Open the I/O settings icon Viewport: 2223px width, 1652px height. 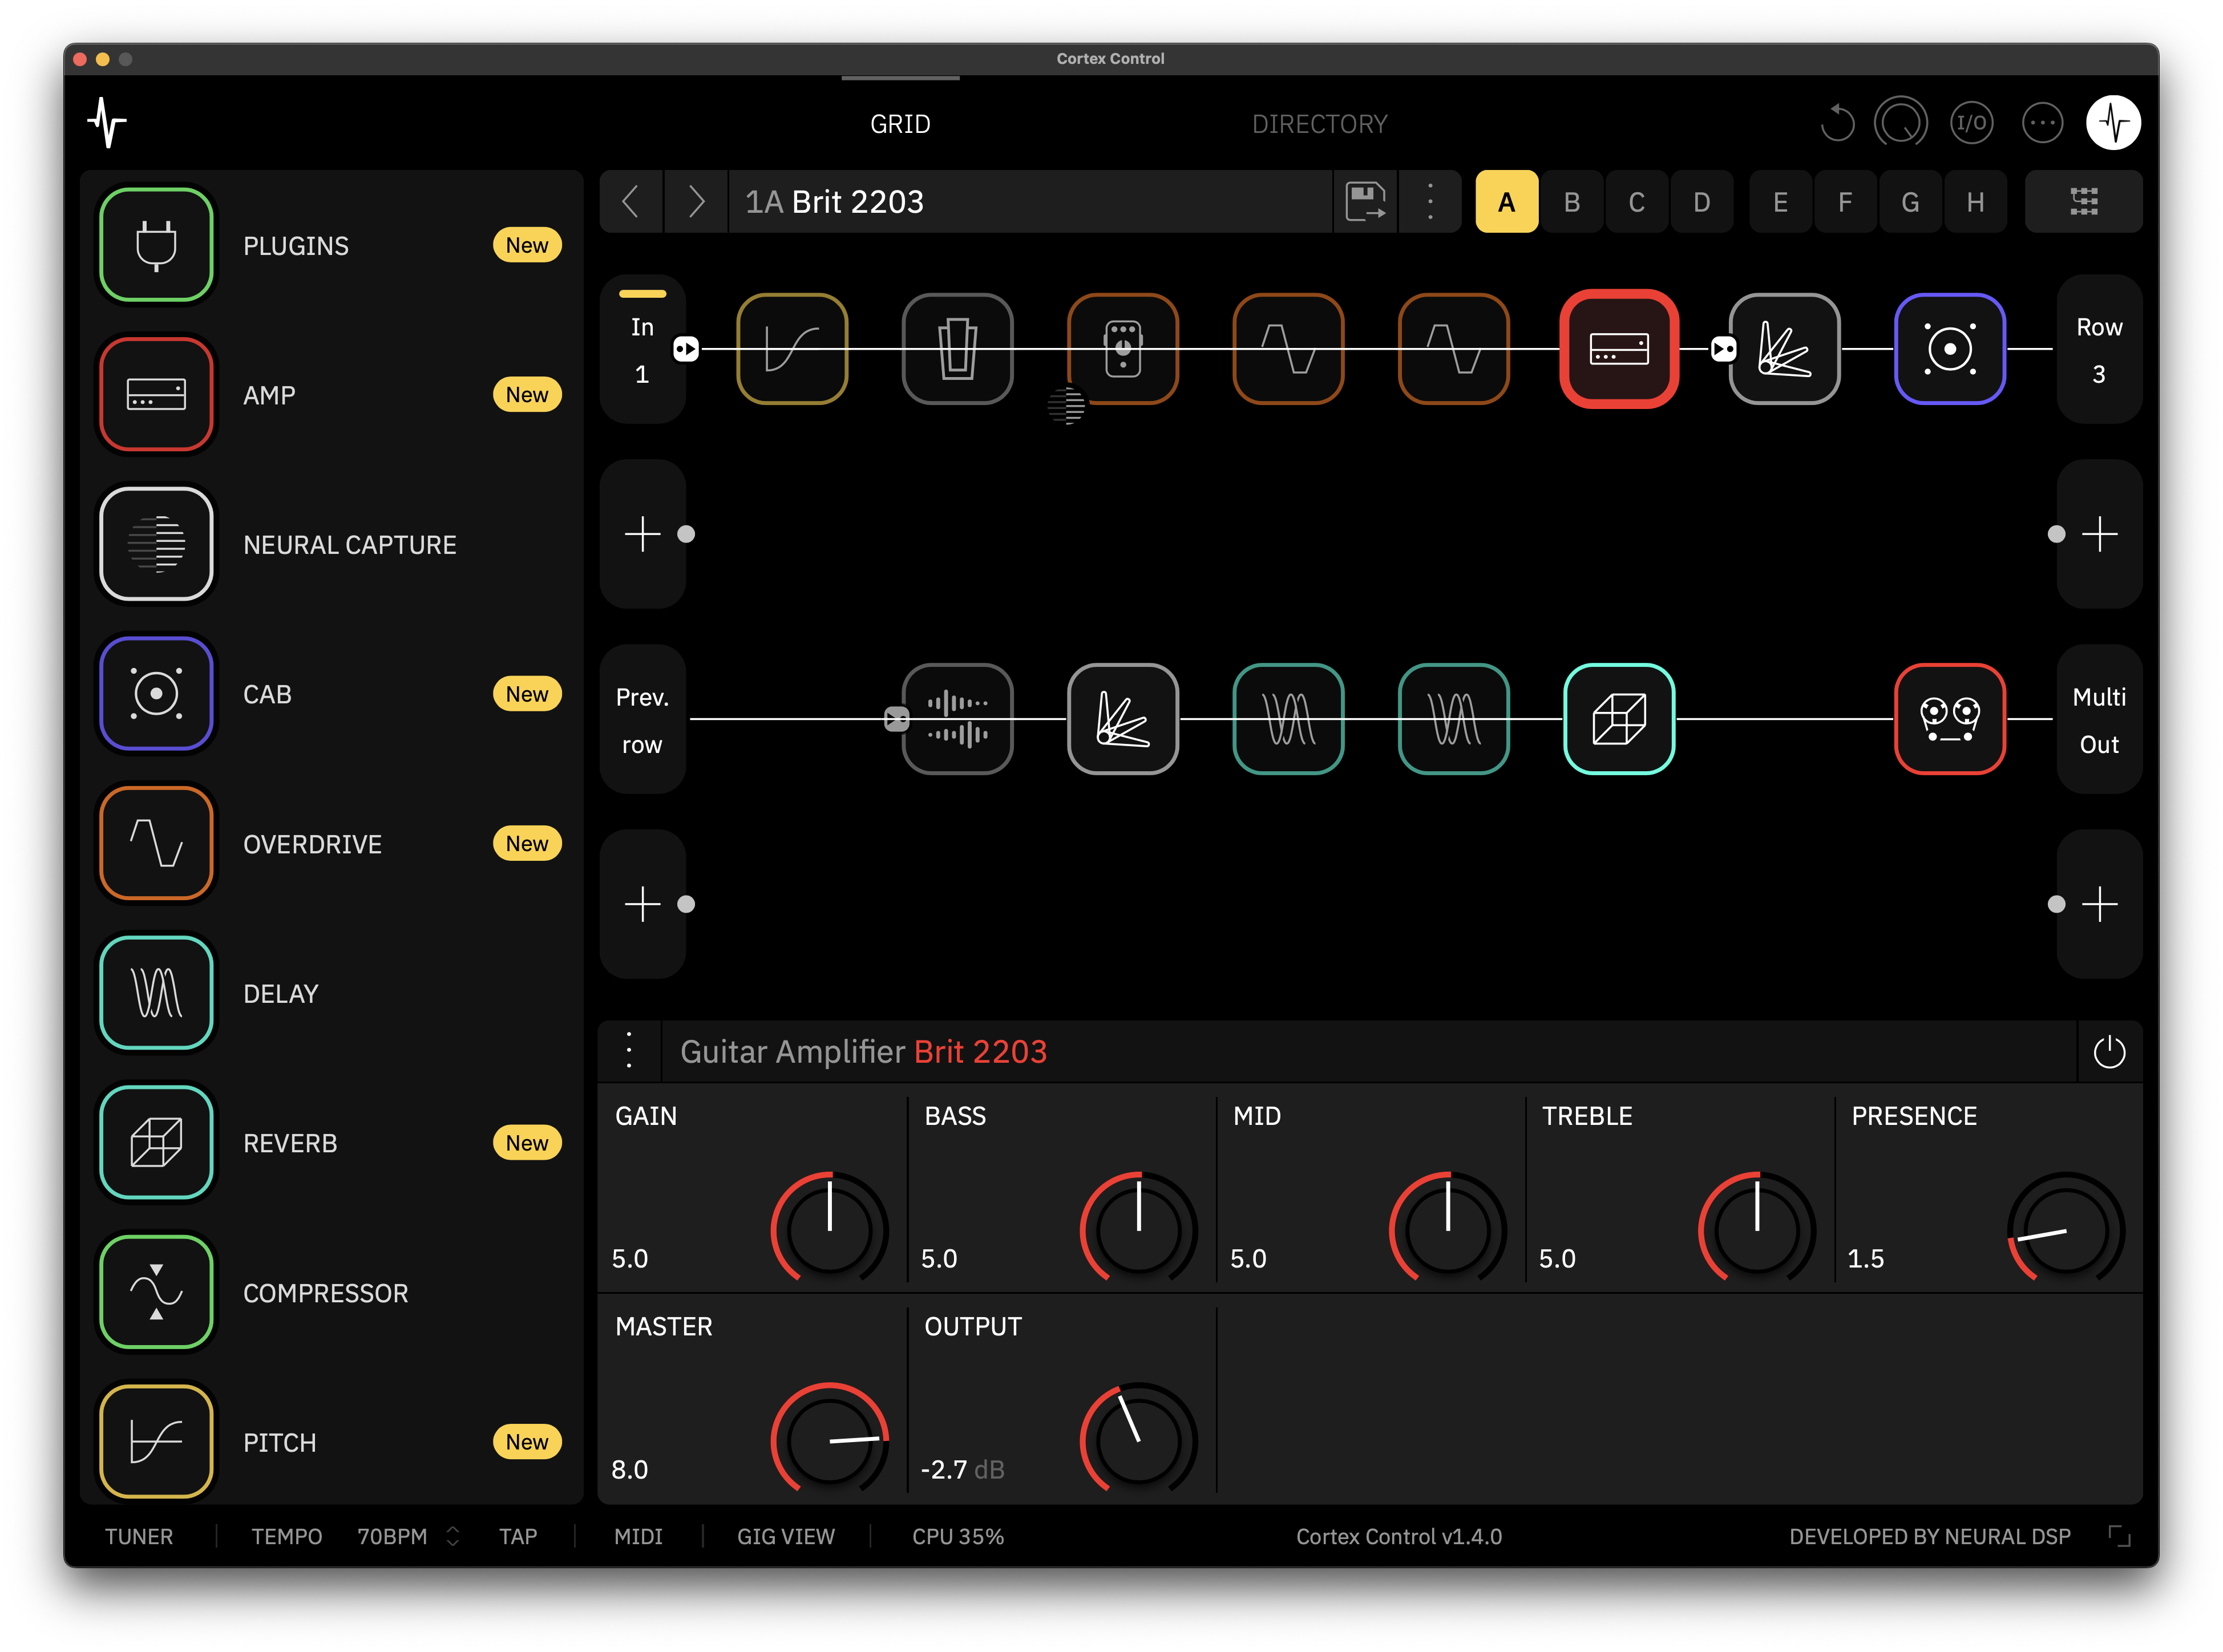(1971, 123)
